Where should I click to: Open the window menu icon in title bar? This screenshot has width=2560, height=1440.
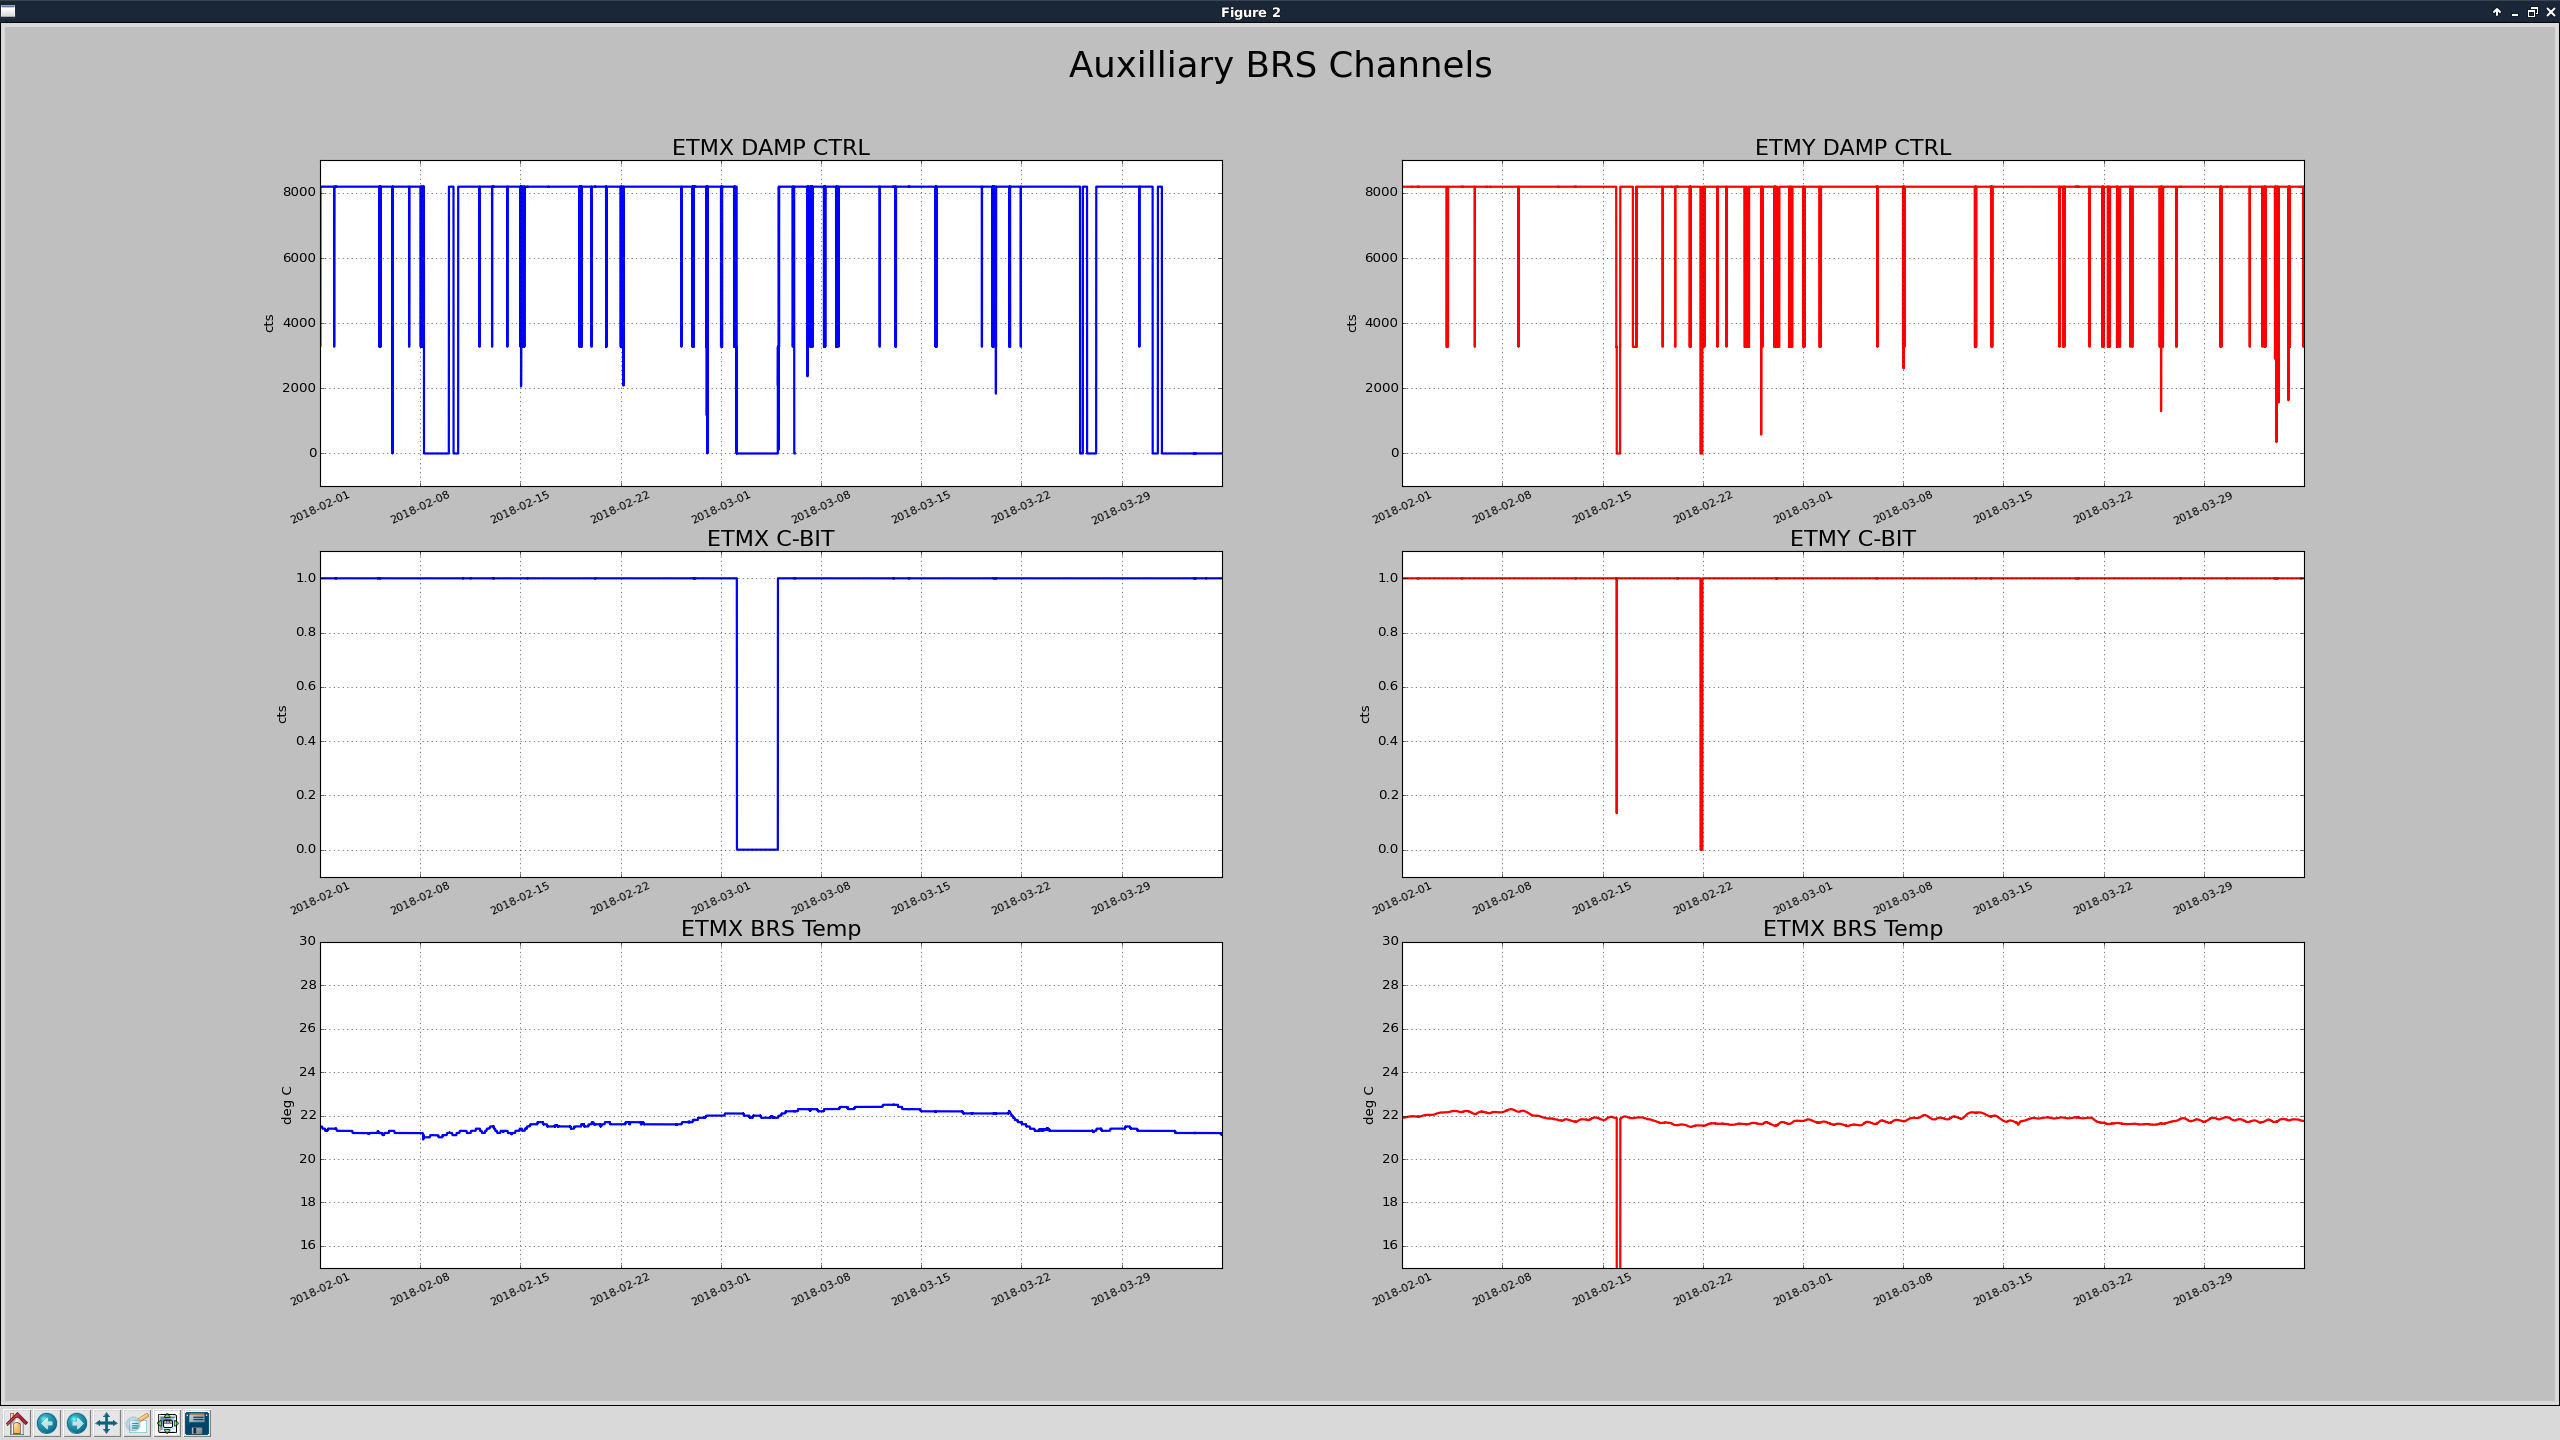click(9, 12)
